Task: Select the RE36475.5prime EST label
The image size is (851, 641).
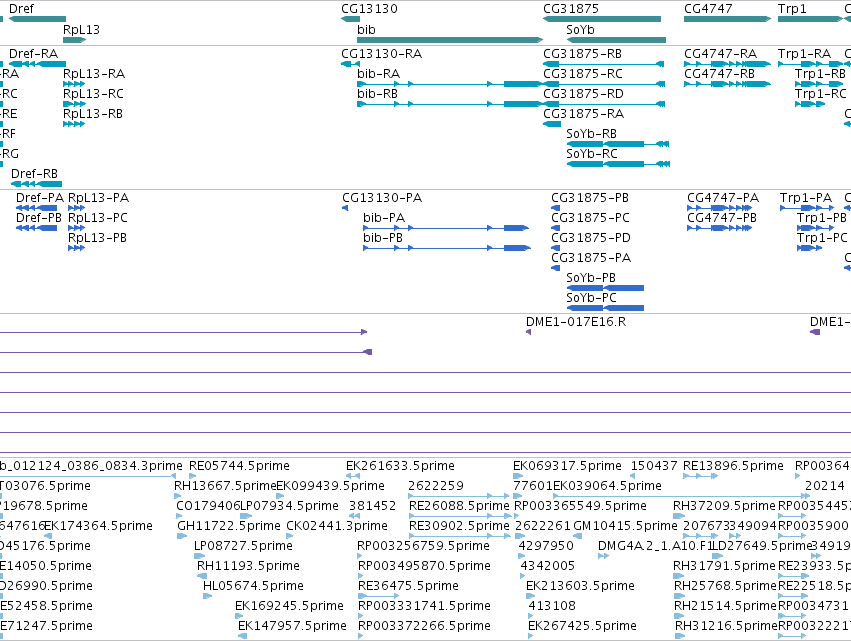Action: (x=408, y=586)
